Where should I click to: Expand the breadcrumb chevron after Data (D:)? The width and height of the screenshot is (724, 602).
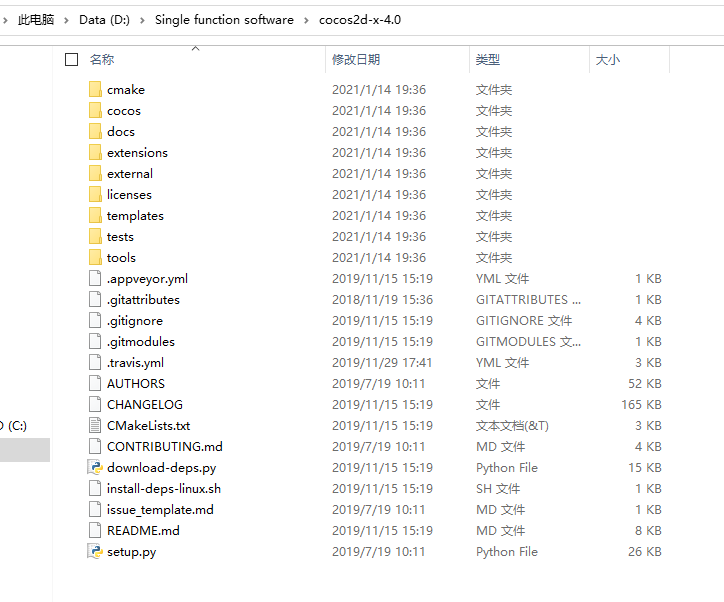click(142, 20)
